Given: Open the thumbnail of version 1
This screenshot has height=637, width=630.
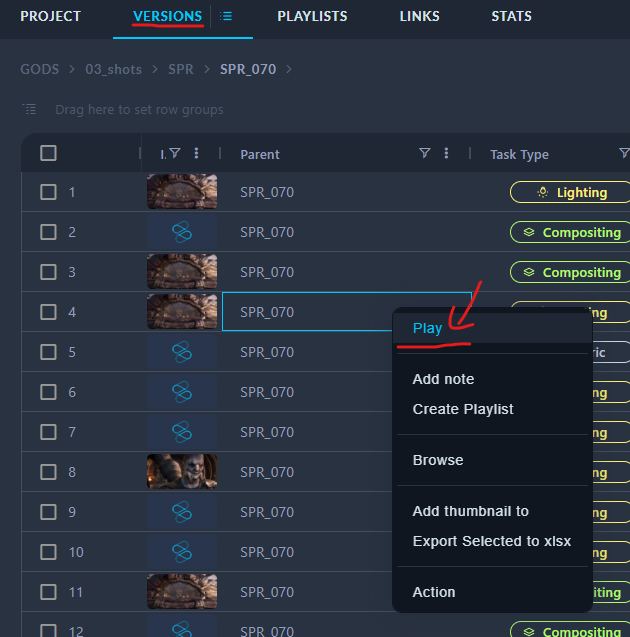Looking at the screenshot, I should (182, 191).
